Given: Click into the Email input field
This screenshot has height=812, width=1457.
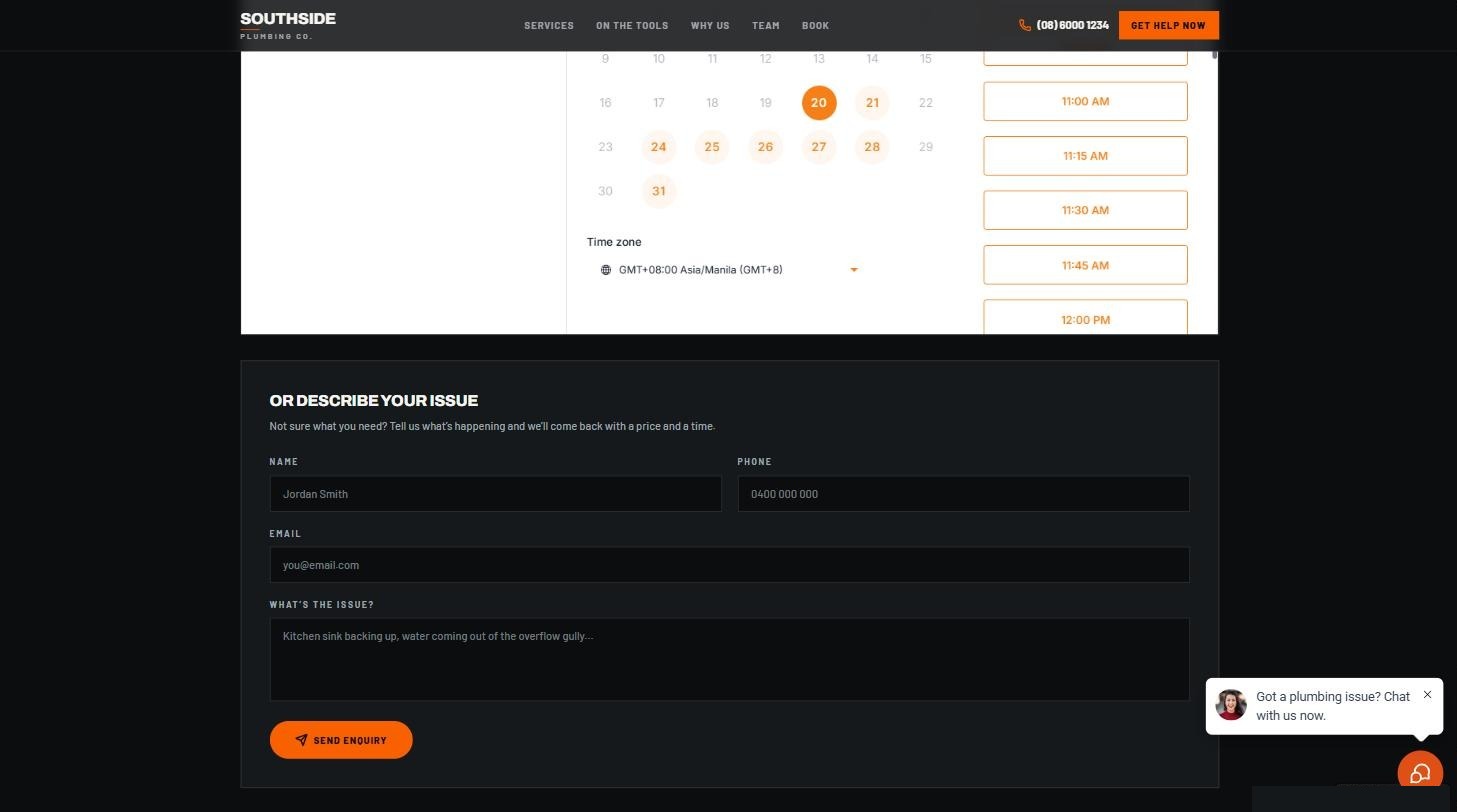Looking at the screenshot, I should [x=729, y=565].
